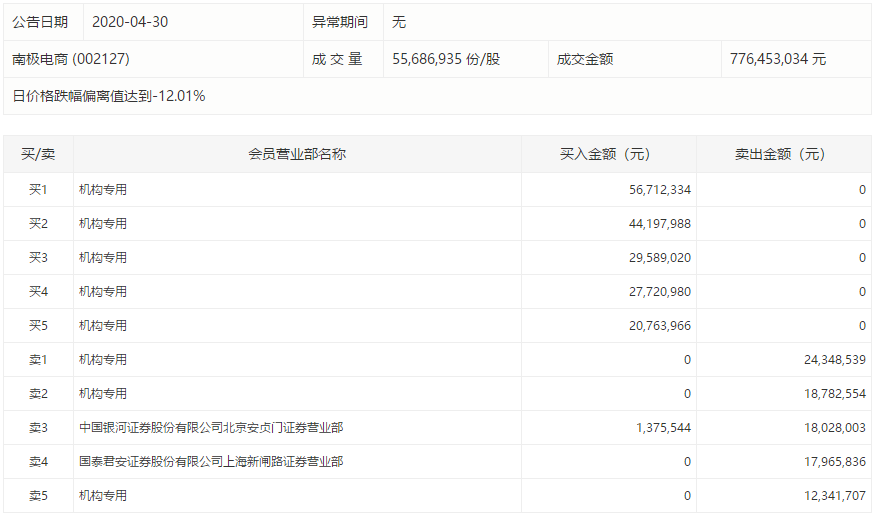876x516 pixels.
Task: Click 机构专用 in the 买1 row
Action: pos(103,190)
